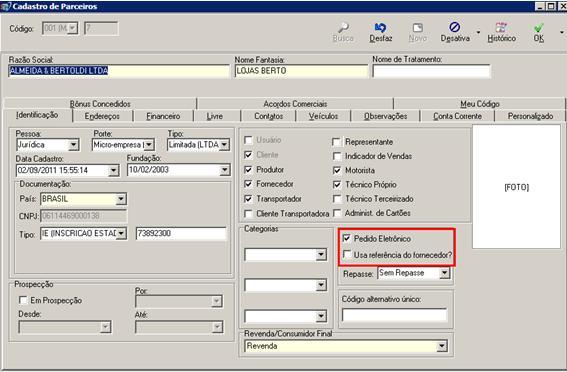567x372 pixels.
Task: Switch to the Livre tab
Action: [x=215, y=116]
